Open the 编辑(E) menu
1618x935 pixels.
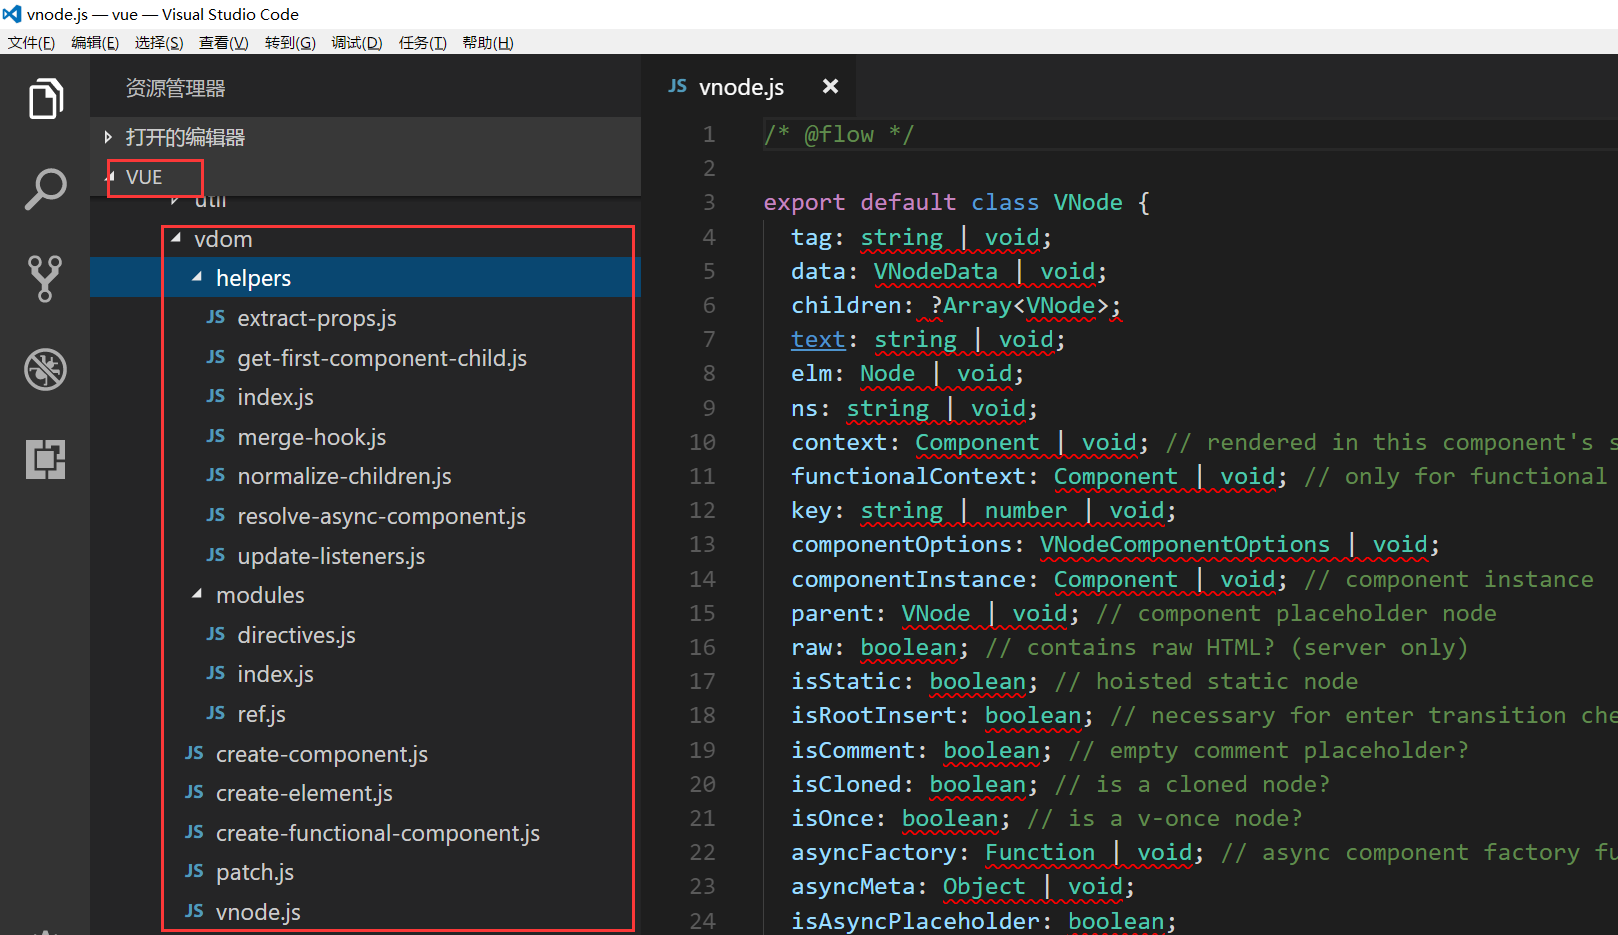click(x=95, y=42)
